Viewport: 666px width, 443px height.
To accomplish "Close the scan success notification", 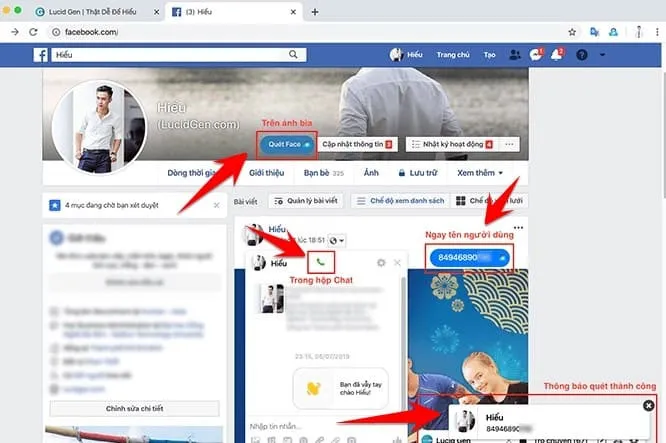I will click(x=648, y=405).
